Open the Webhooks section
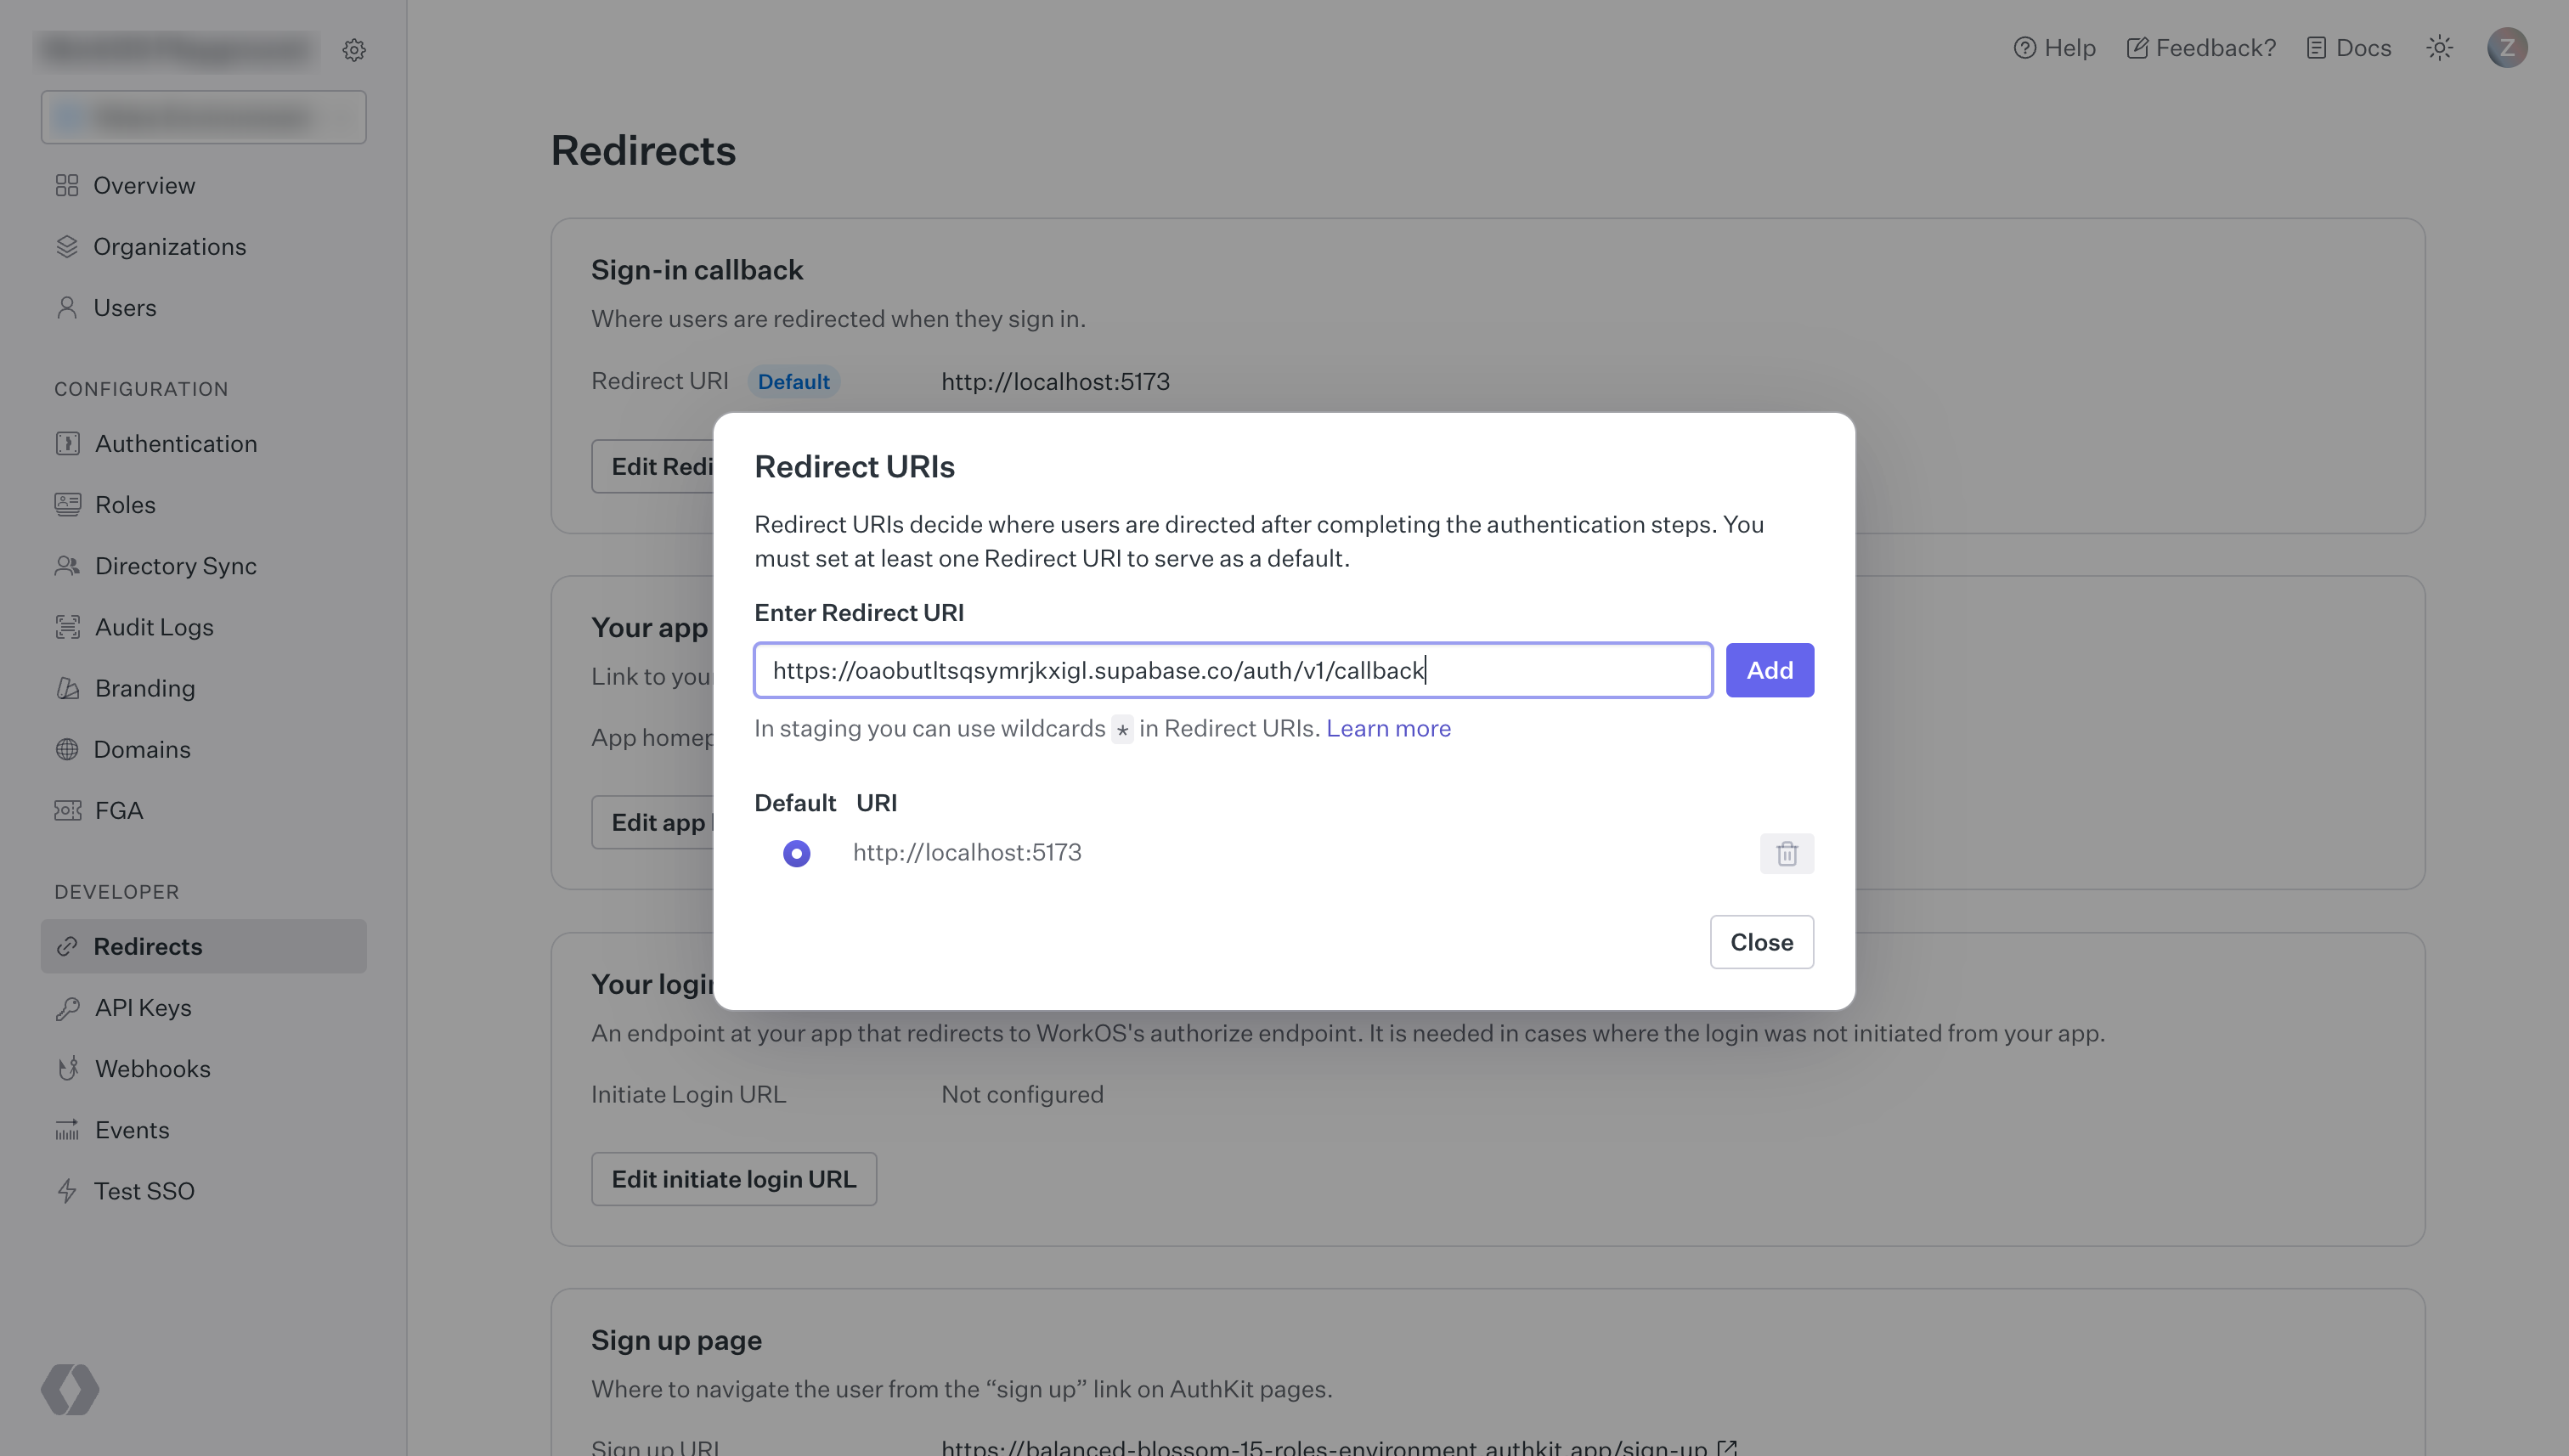The height and width of the screenshot is (1456, 2569). [153, 1068]
